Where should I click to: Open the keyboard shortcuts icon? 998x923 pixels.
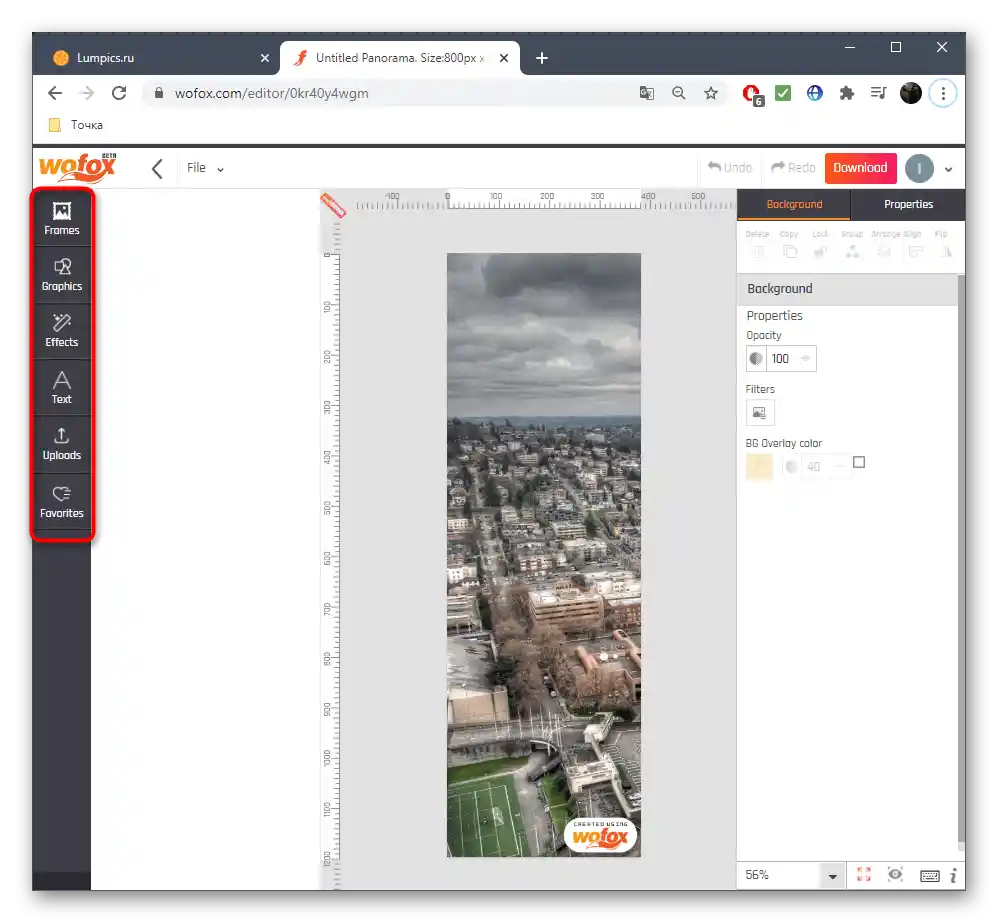pyautogui.click(x=929, y=876)
